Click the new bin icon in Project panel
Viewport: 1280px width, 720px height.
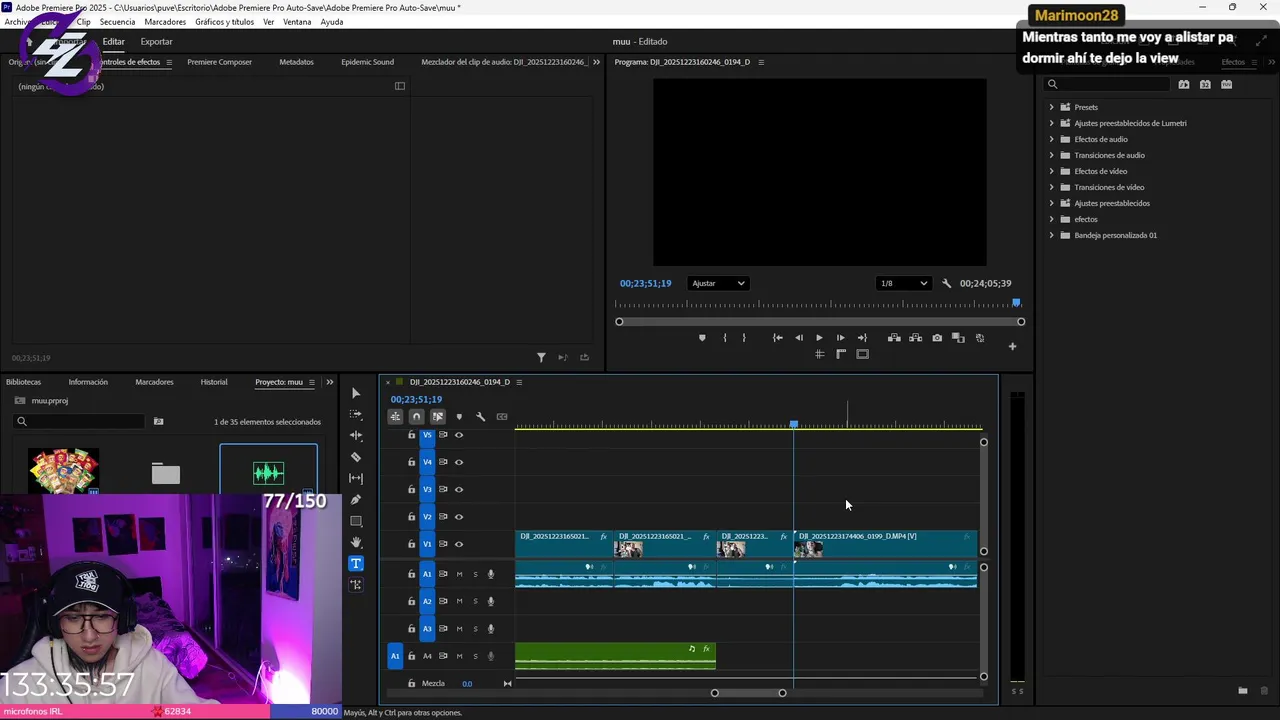tap(158, 422)
